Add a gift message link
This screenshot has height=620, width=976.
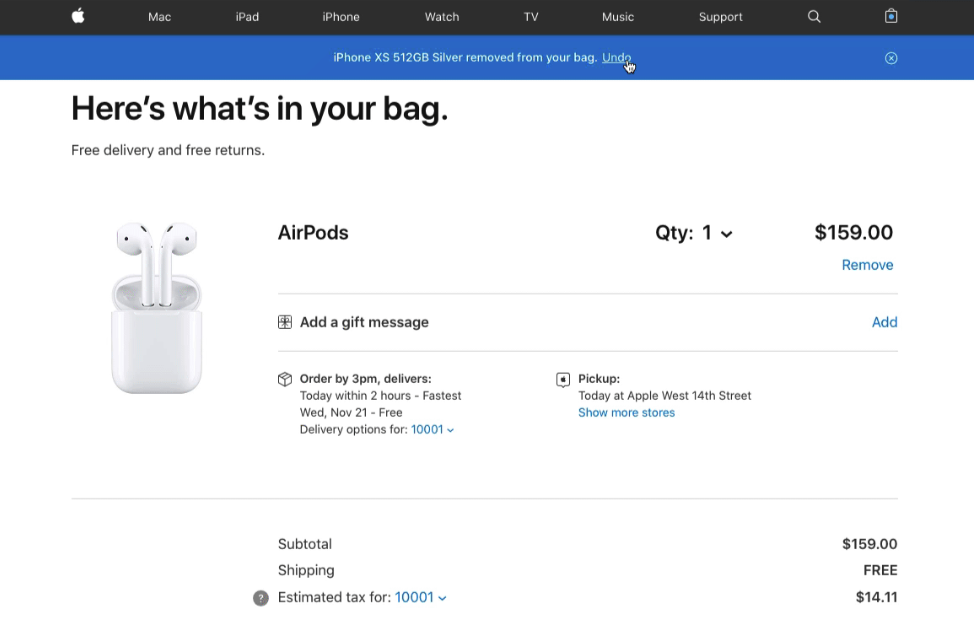884,322
